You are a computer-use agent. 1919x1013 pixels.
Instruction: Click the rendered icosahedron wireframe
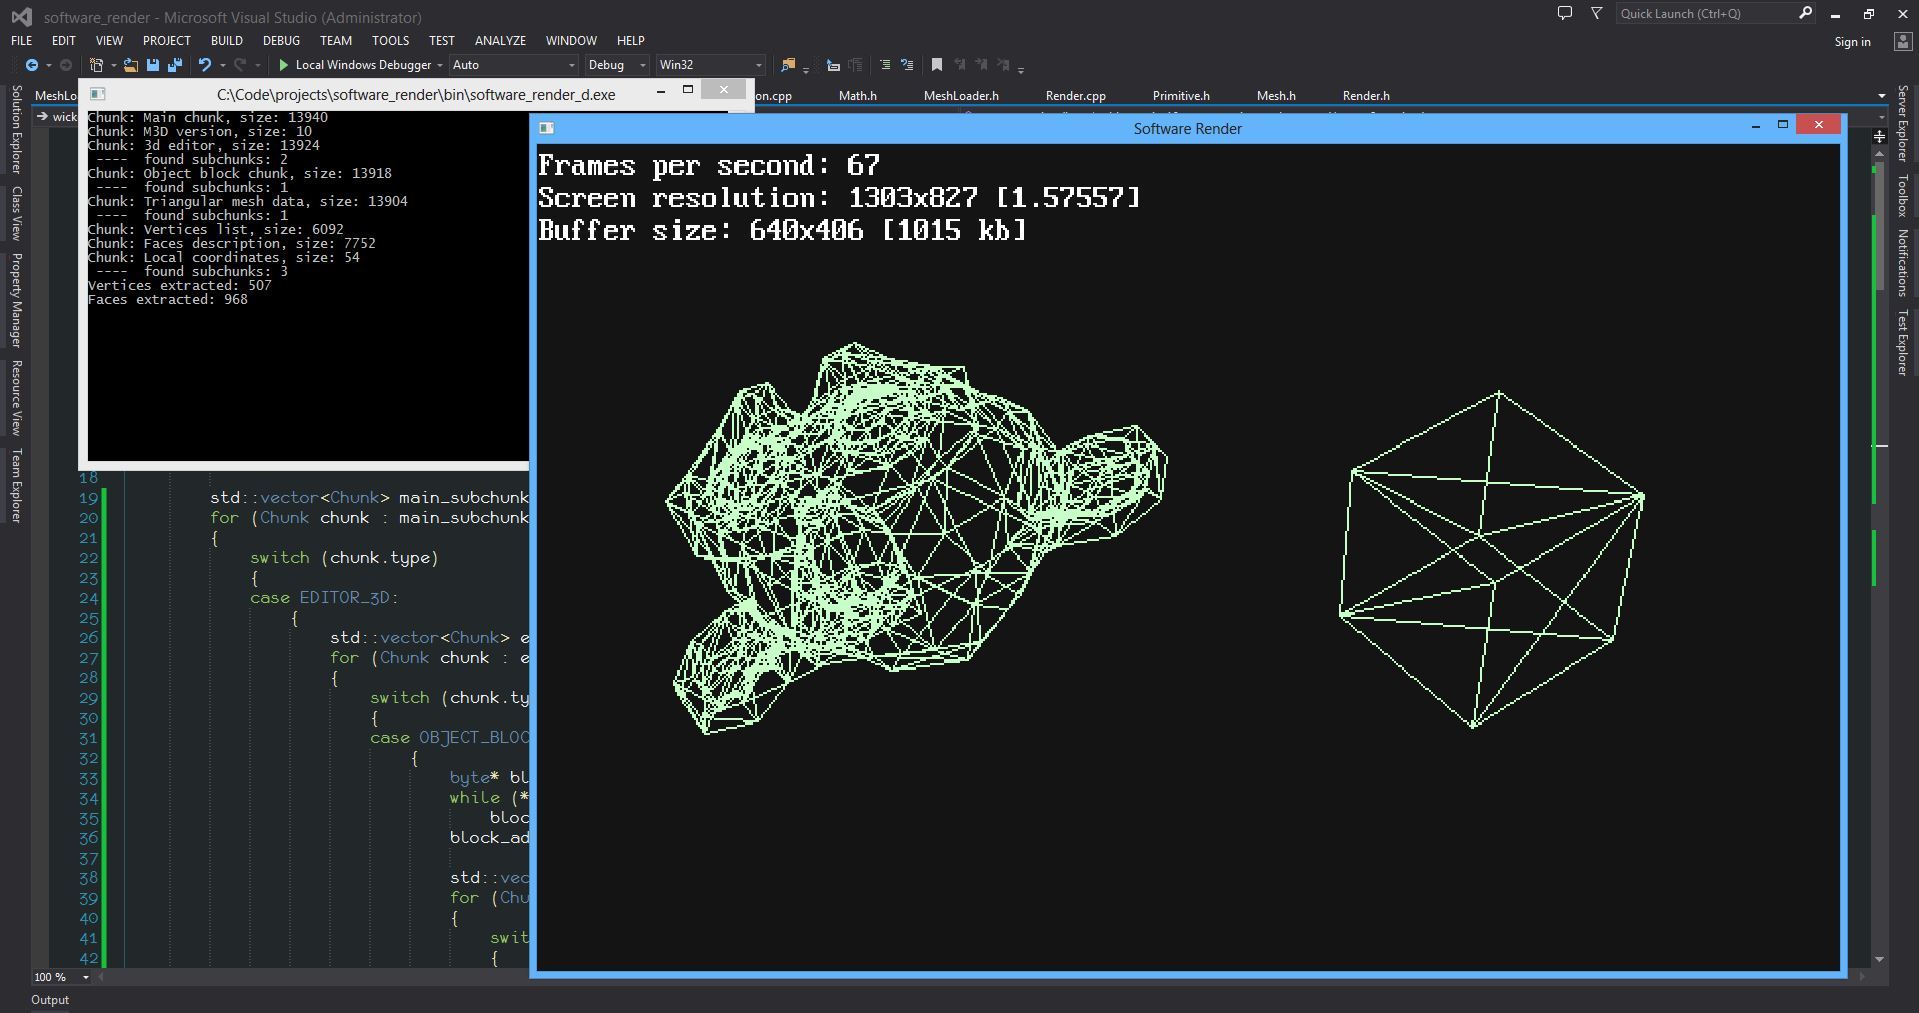tap(1491, 559)
